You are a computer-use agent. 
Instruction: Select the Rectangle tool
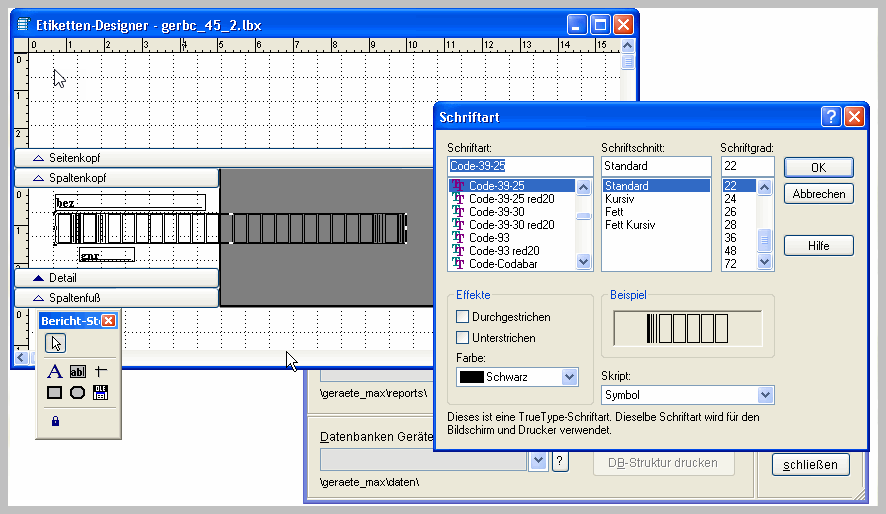(55, 392)
